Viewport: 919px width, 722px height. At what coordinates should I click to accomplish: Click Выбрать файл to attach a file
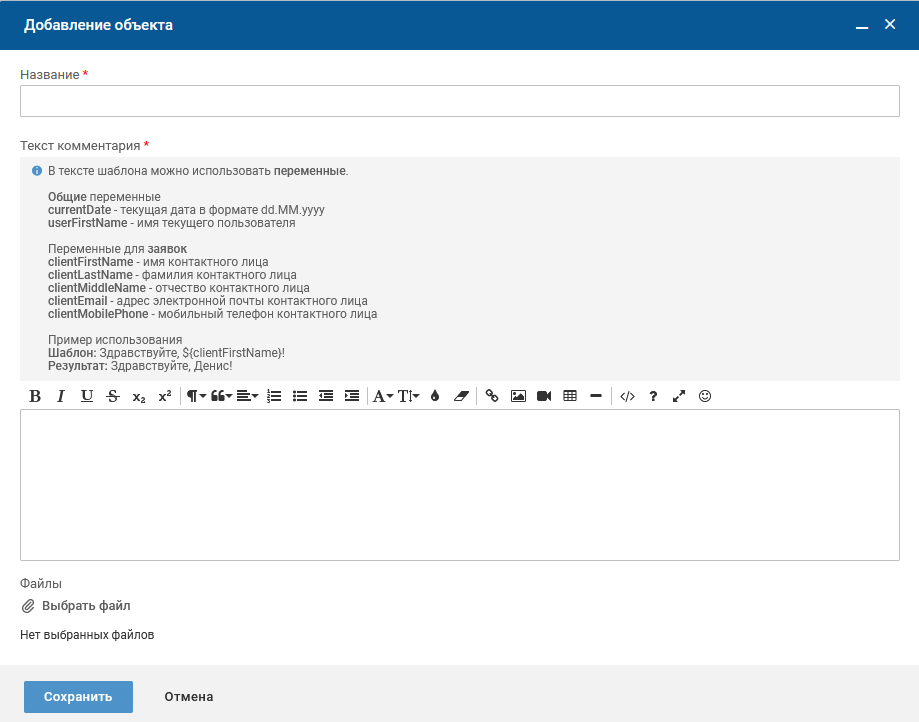click(76, 606)
